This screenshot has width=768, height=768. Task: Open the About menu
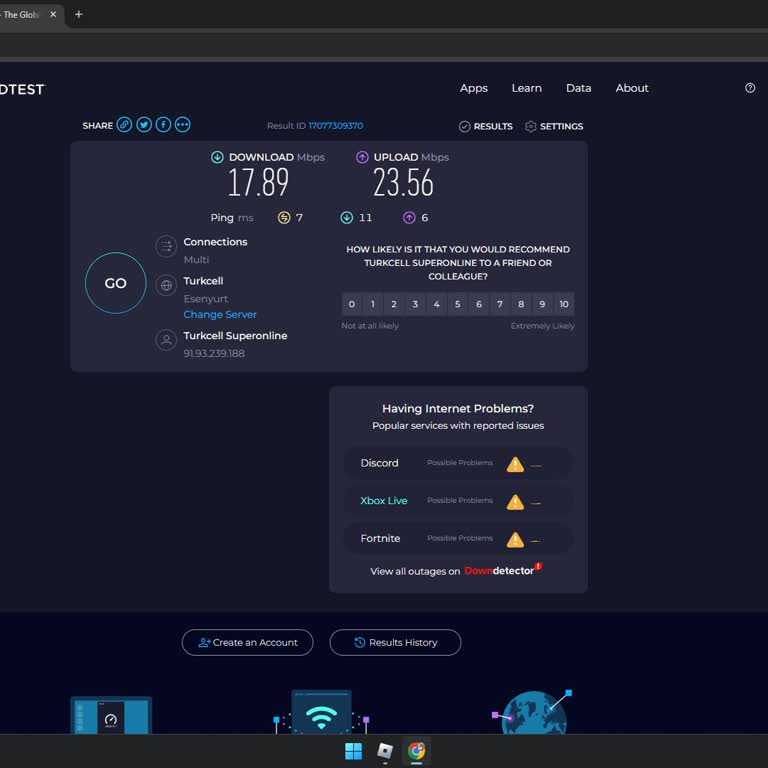(x=632, y=88)
